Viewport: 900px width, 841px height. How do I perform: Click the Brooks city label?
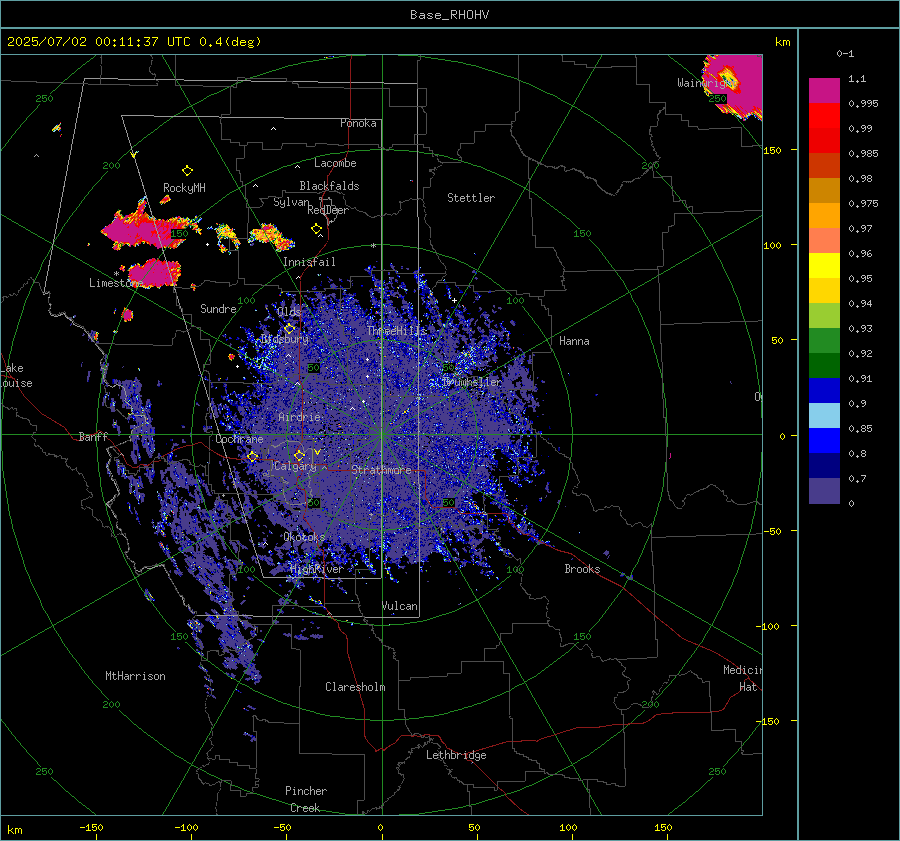(x=582, y=569)
